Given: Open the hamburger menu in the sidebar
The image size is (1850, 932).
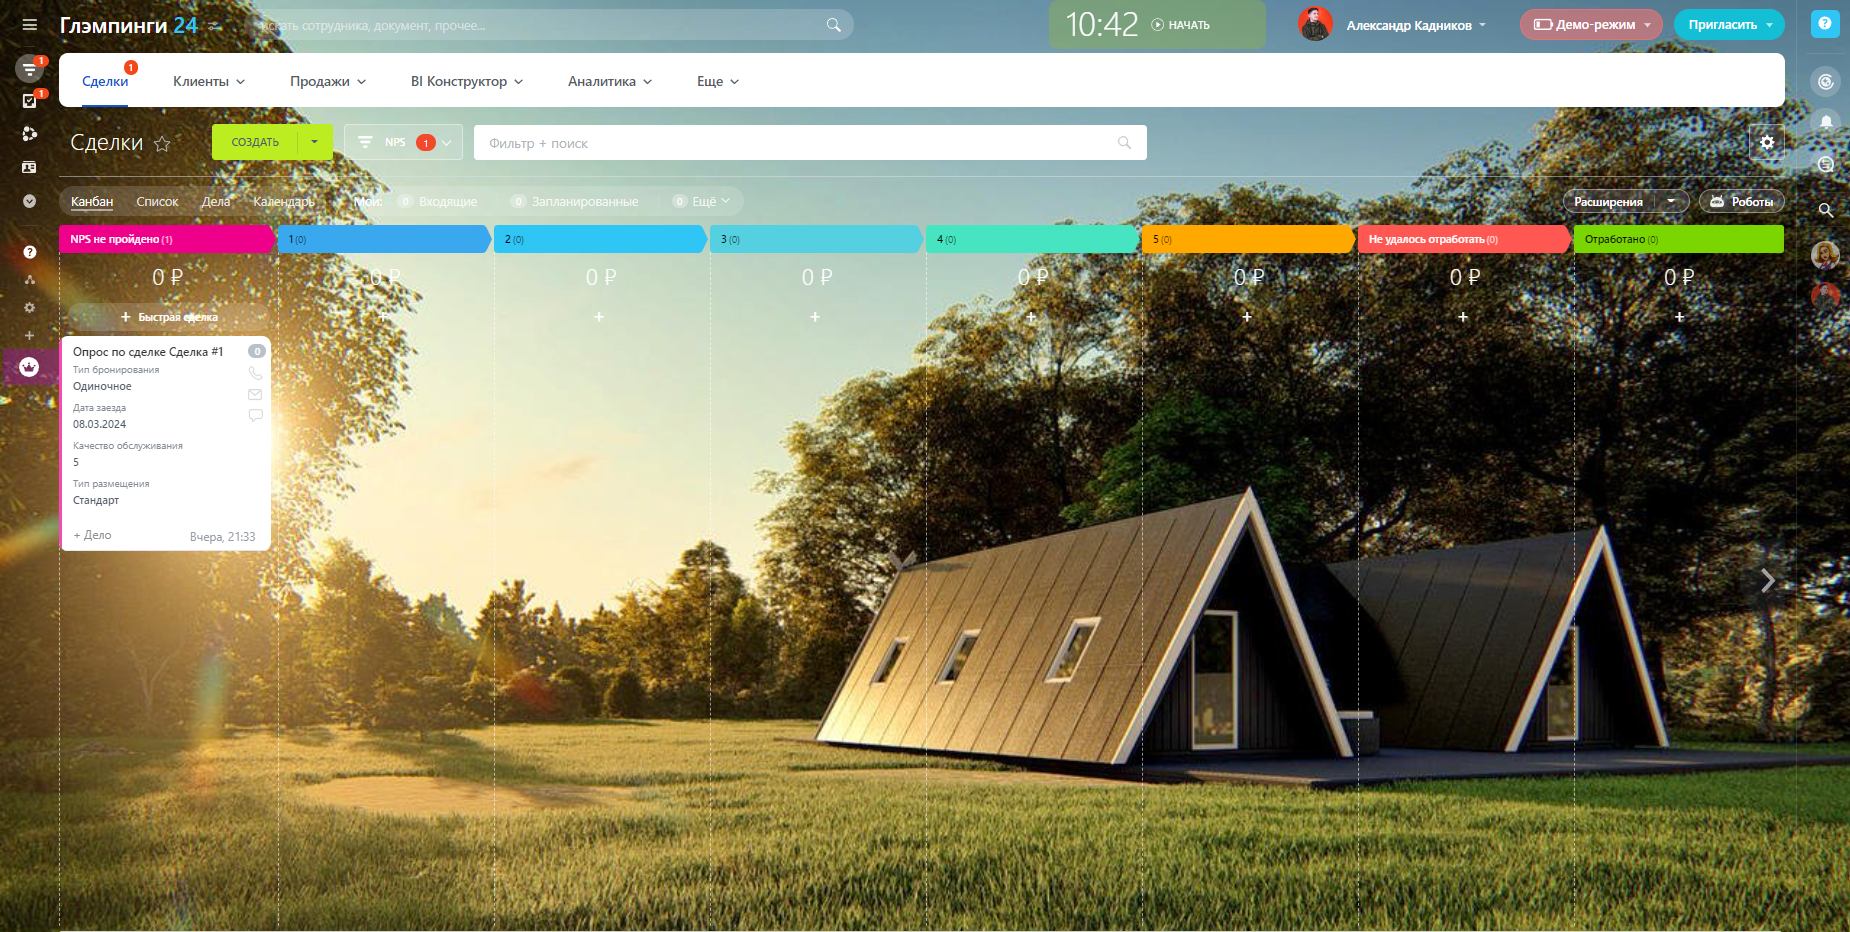Looking at the screenshot, I should click(x=29, y=25).
